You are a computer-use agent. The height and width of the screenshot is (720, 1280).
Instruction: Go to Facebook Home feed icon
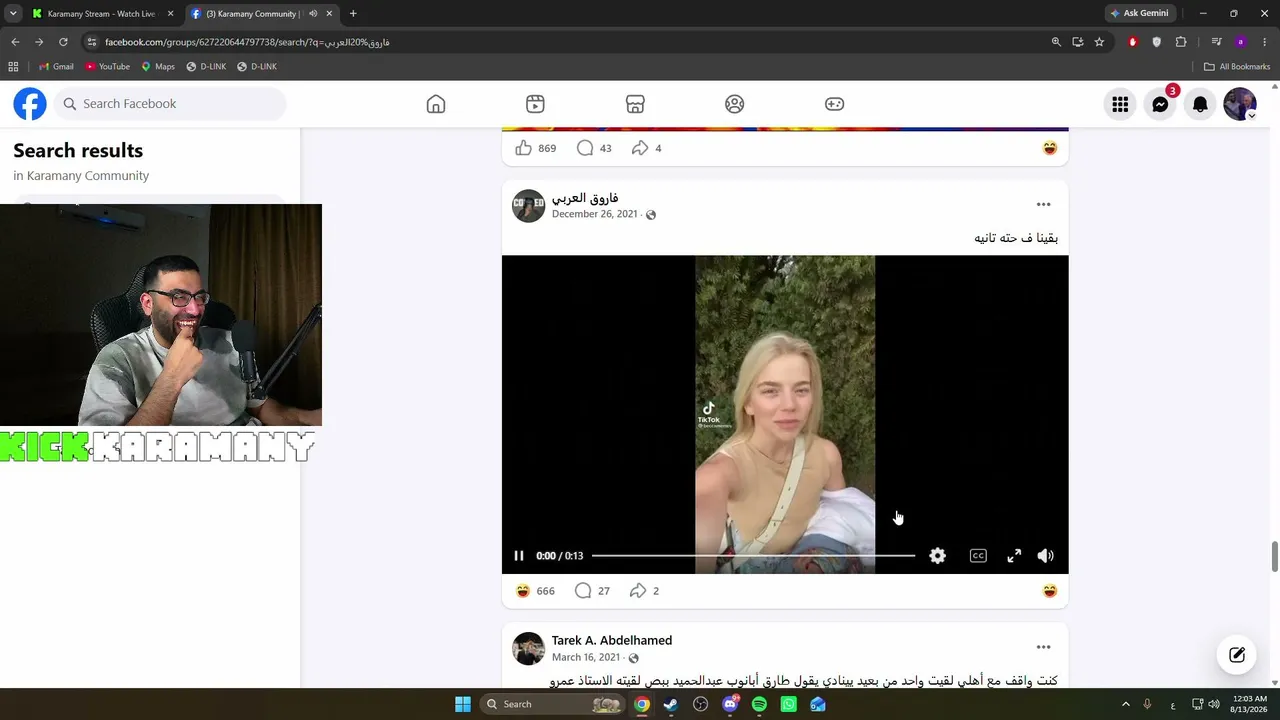click(436, 104)
